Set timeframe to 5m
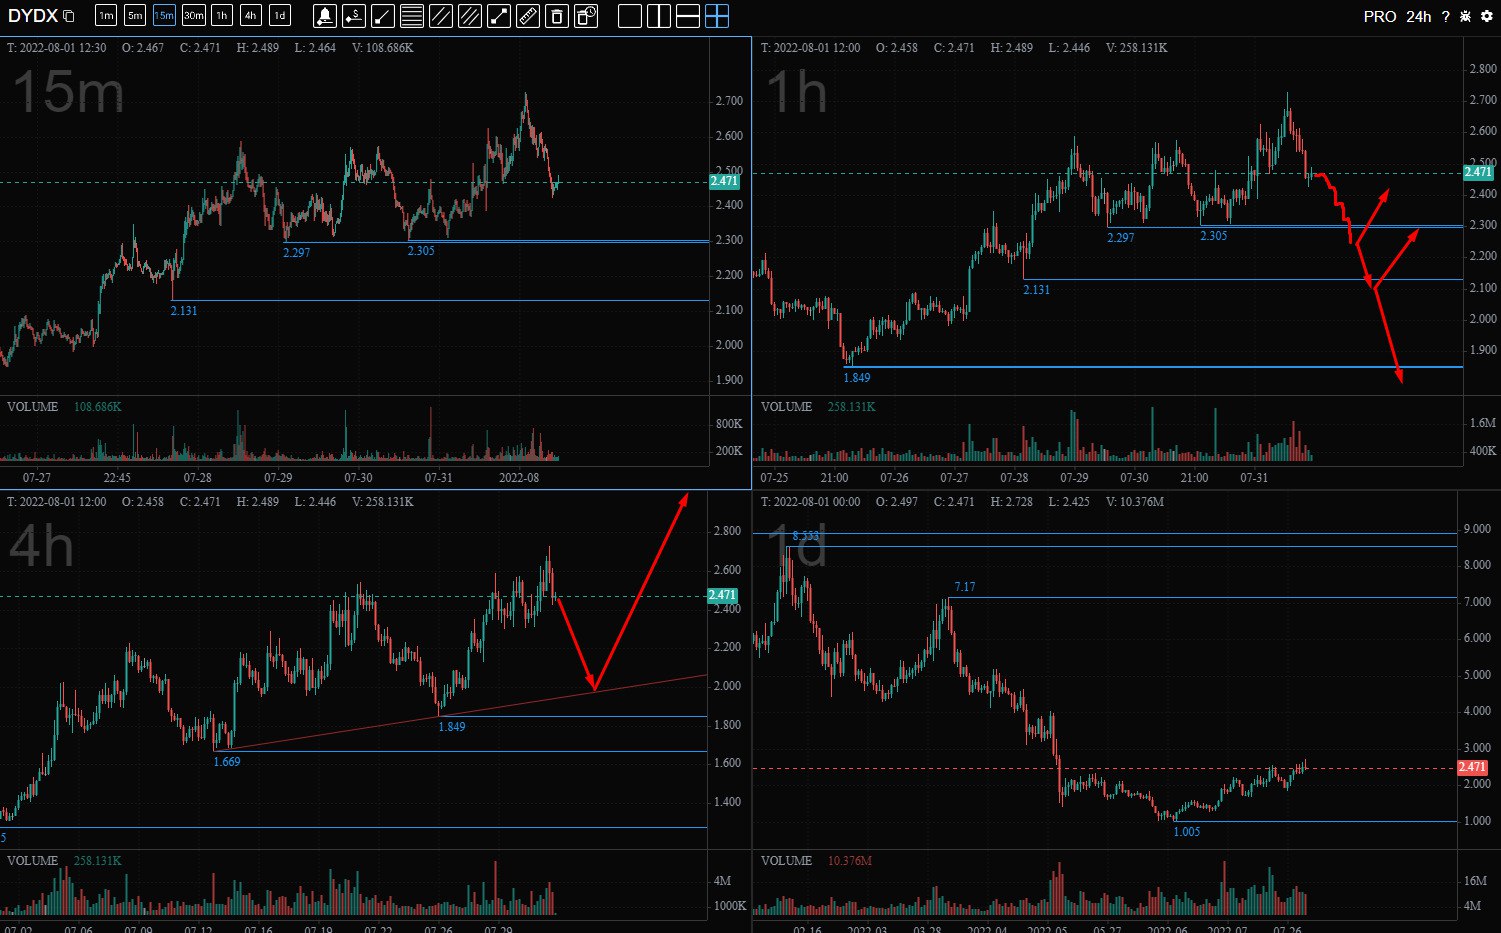This screenshot has height=933, width=1501. [x=135, y=15]
